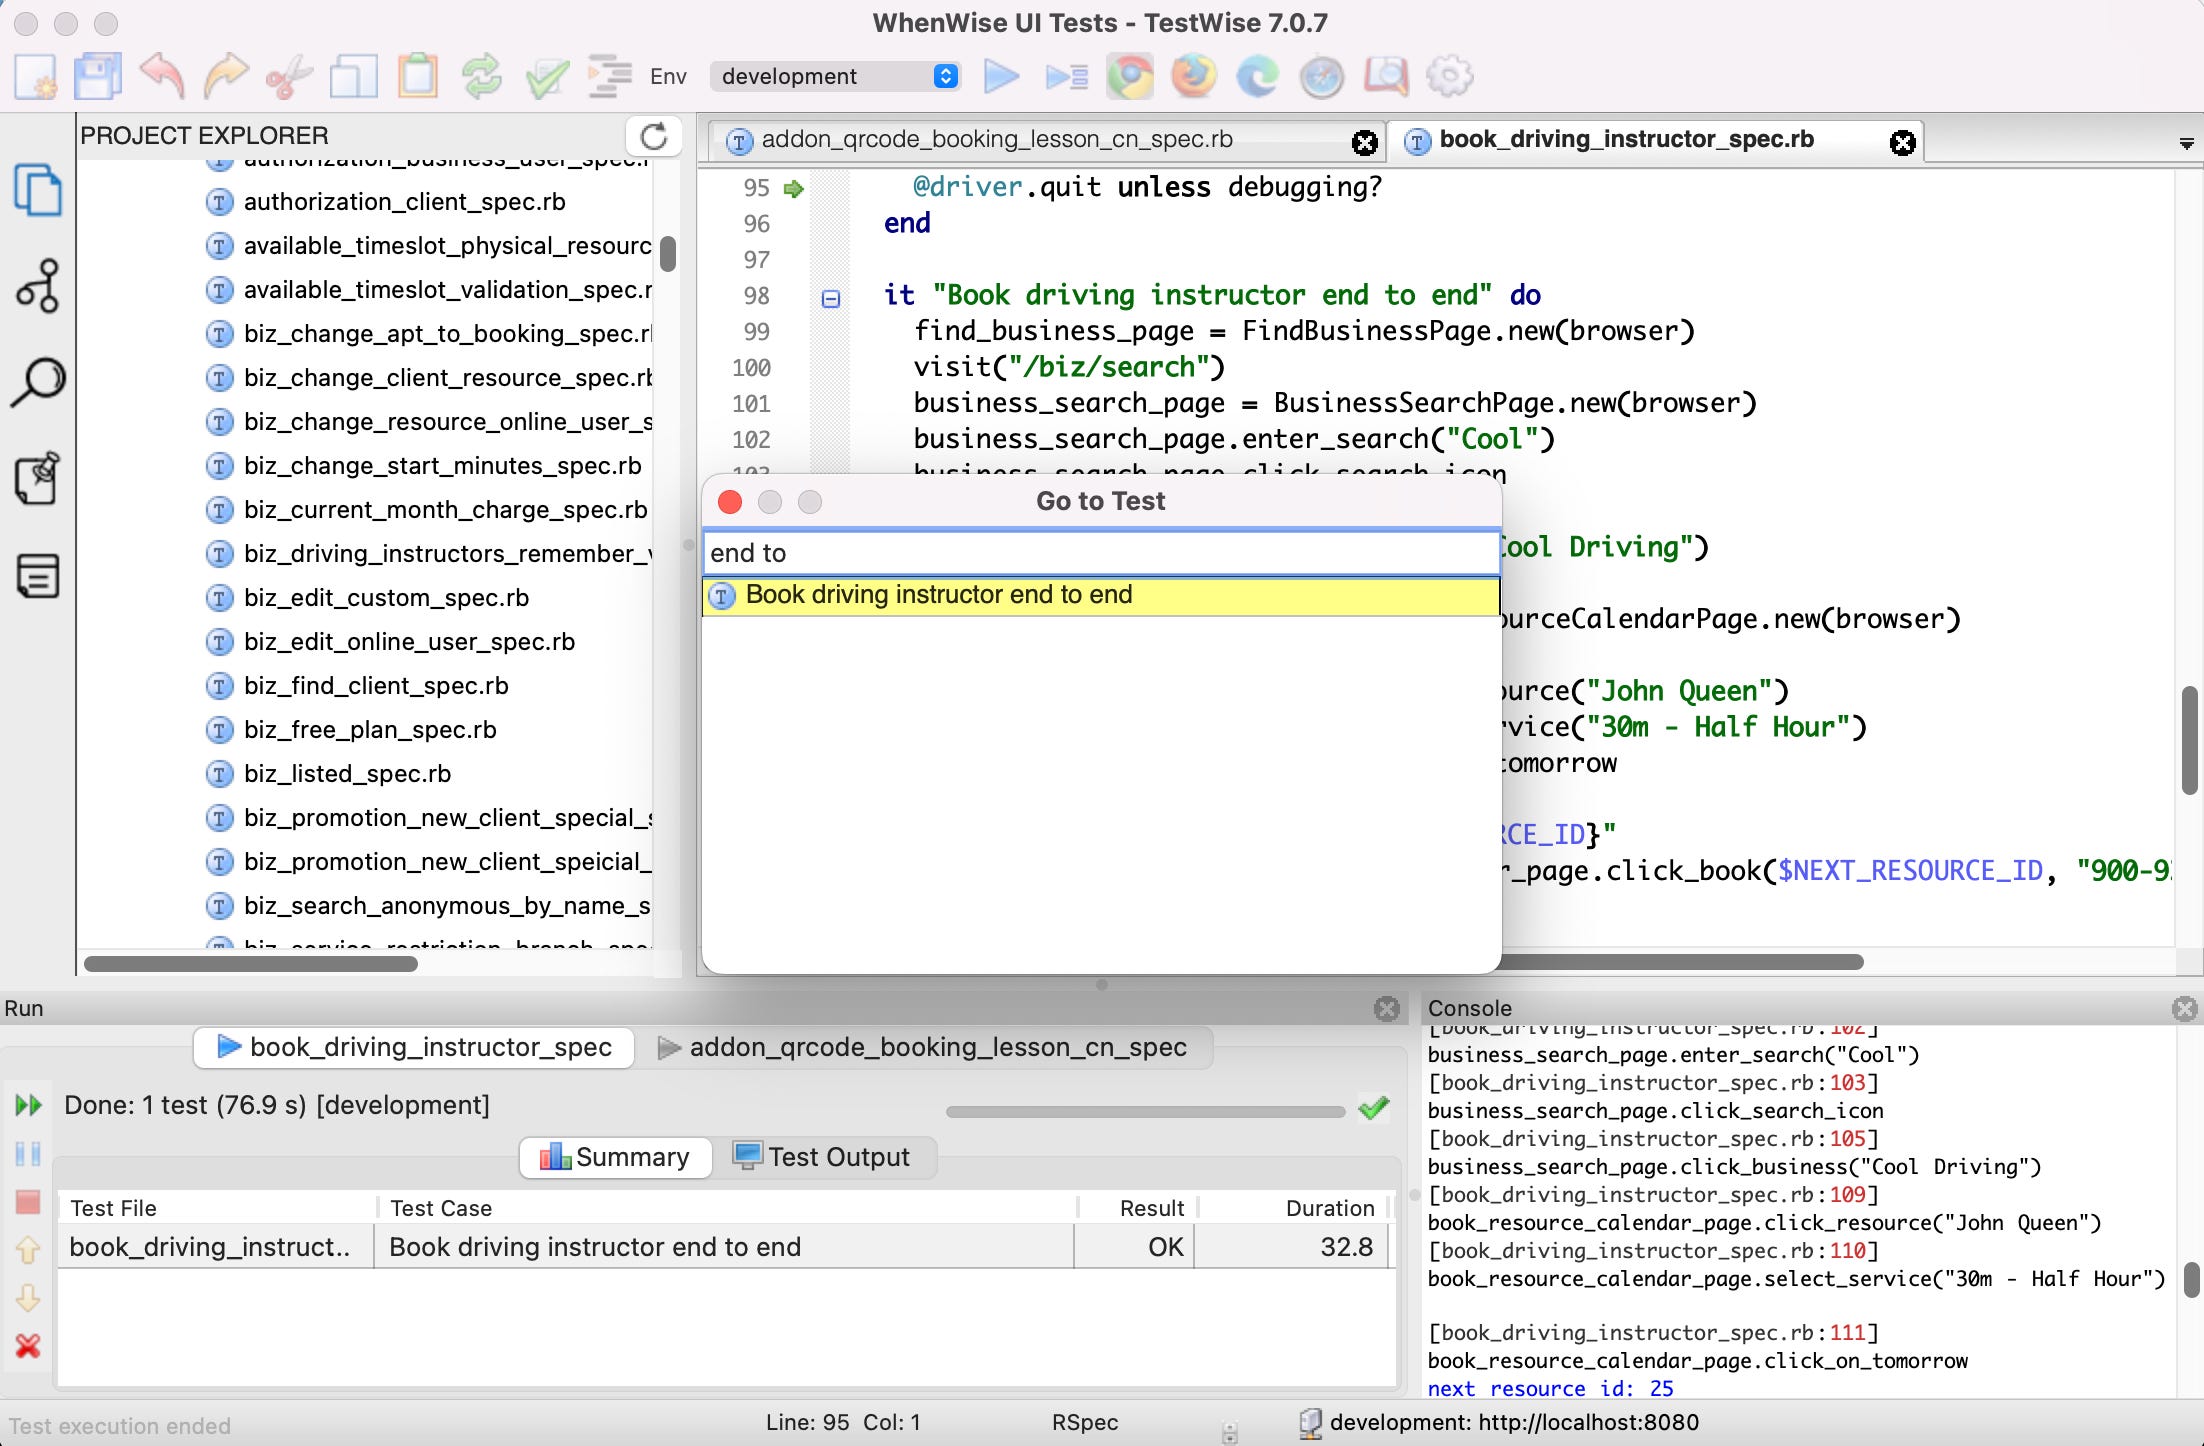Click the test progress bar
Viewport: 2204px width, 1446px height.
[x=1145, y=1111]
